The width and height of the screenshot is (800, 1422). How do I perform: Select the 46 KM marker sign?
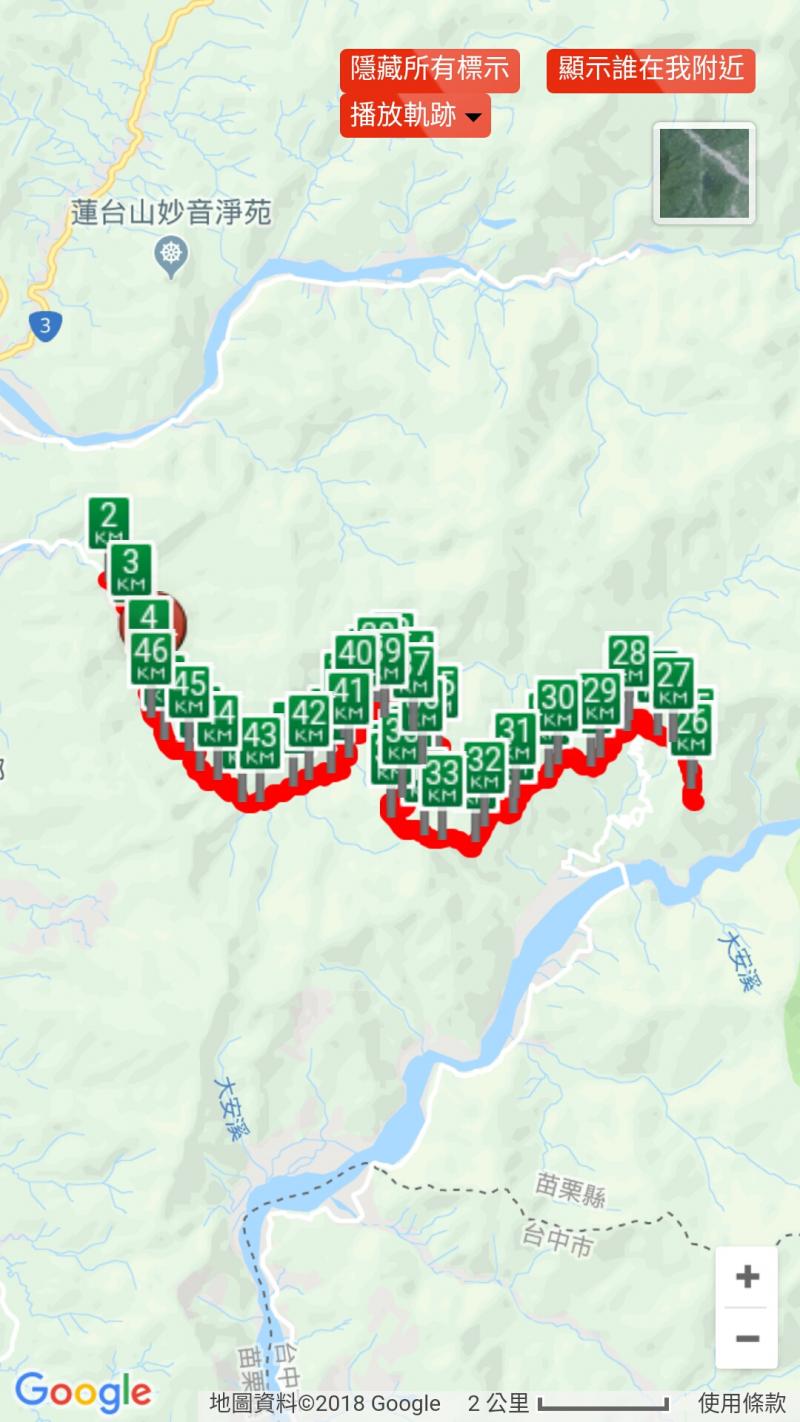[151, 658]
